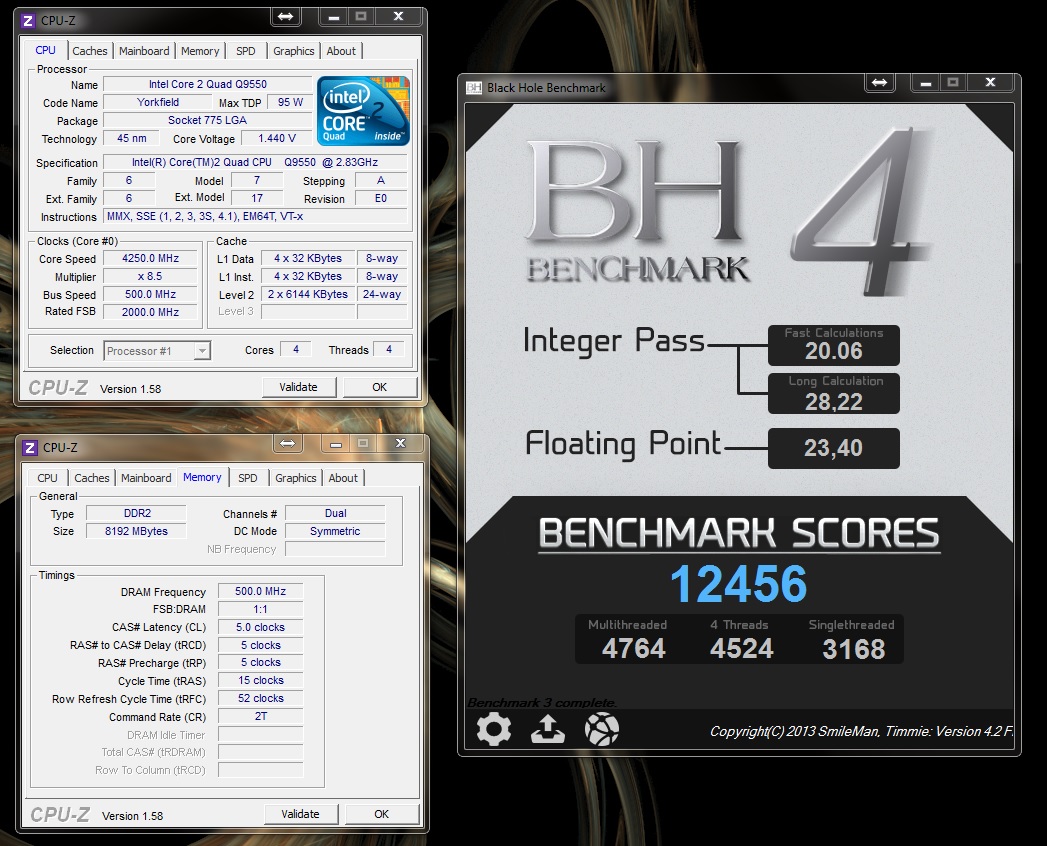Click the Multiplier value 'x 8.5'

[150, 276]
